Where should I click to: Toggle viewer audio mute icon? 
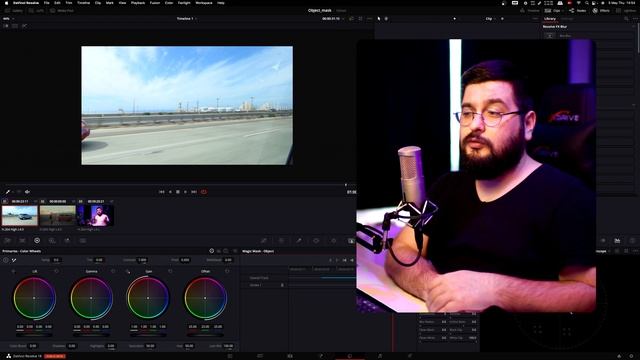pyautogui.click(x=27, y=192)
